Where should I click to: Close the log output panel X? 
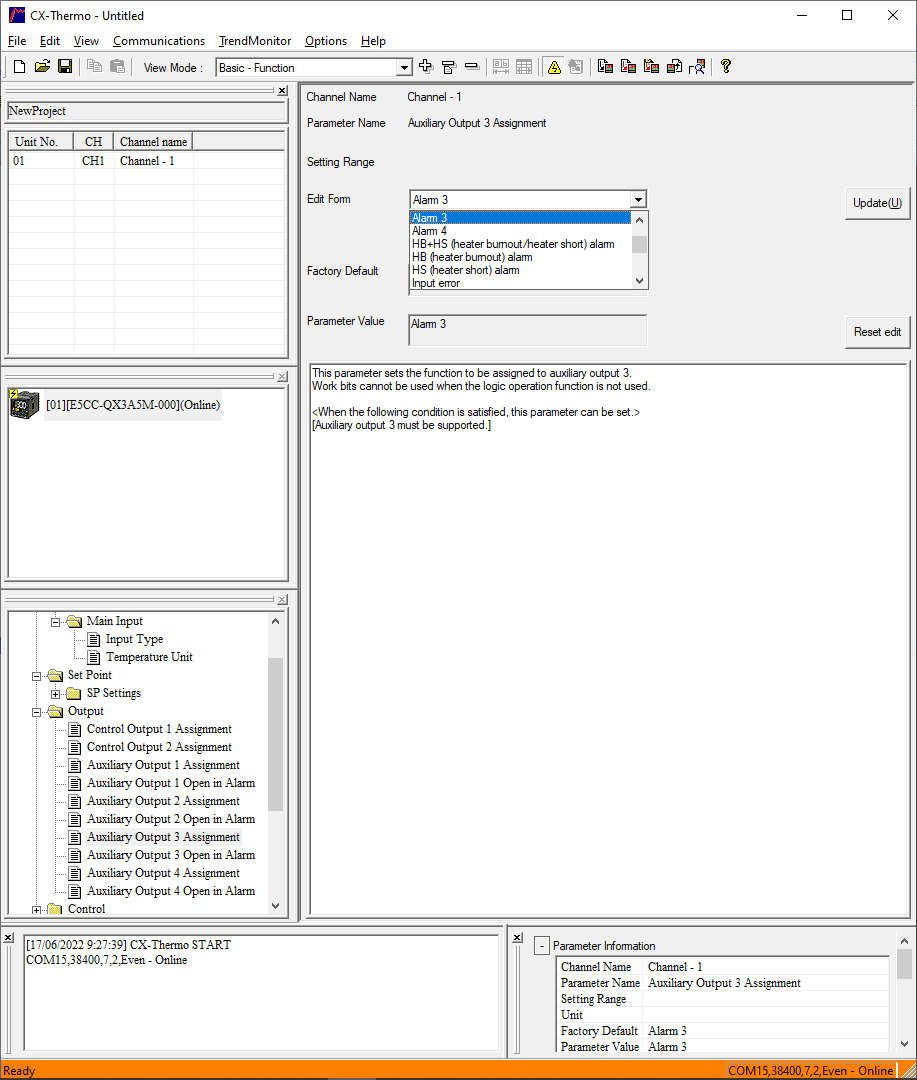click(8, 937)
